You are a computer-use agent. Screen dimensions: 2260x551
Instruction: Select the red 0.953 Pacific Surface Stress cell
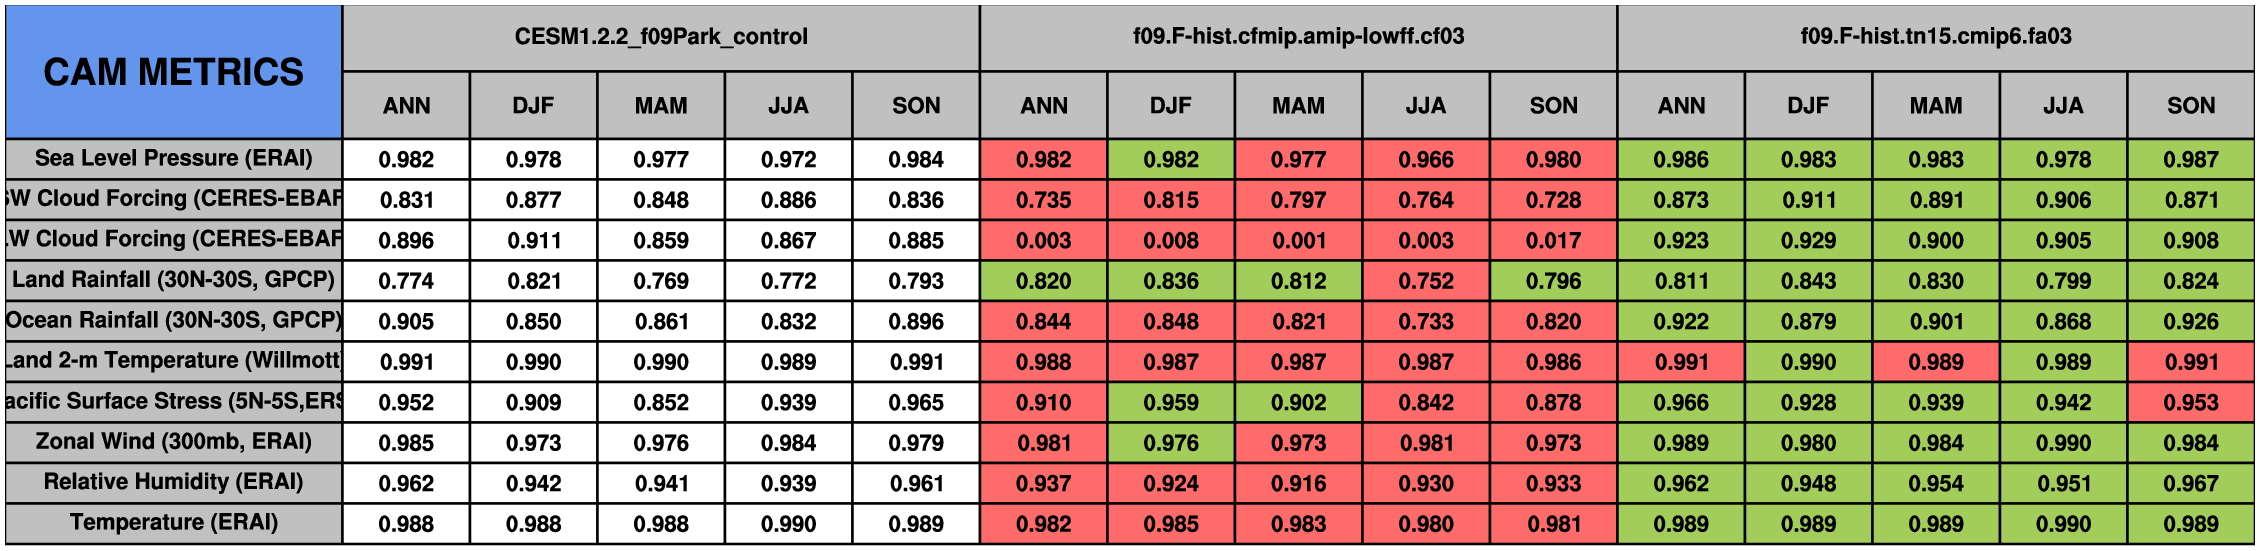(x=2191, y=402)
